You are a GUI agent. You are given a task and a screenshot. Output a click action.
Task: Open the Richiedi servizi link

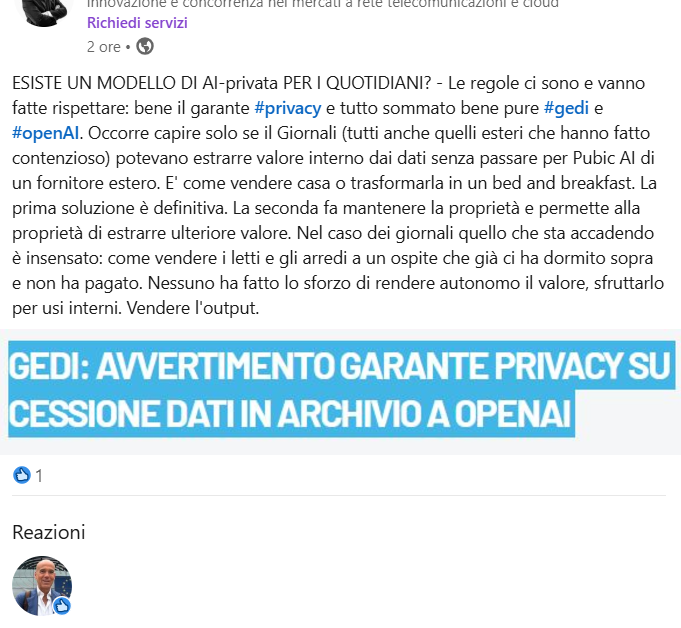coord(137,23)
